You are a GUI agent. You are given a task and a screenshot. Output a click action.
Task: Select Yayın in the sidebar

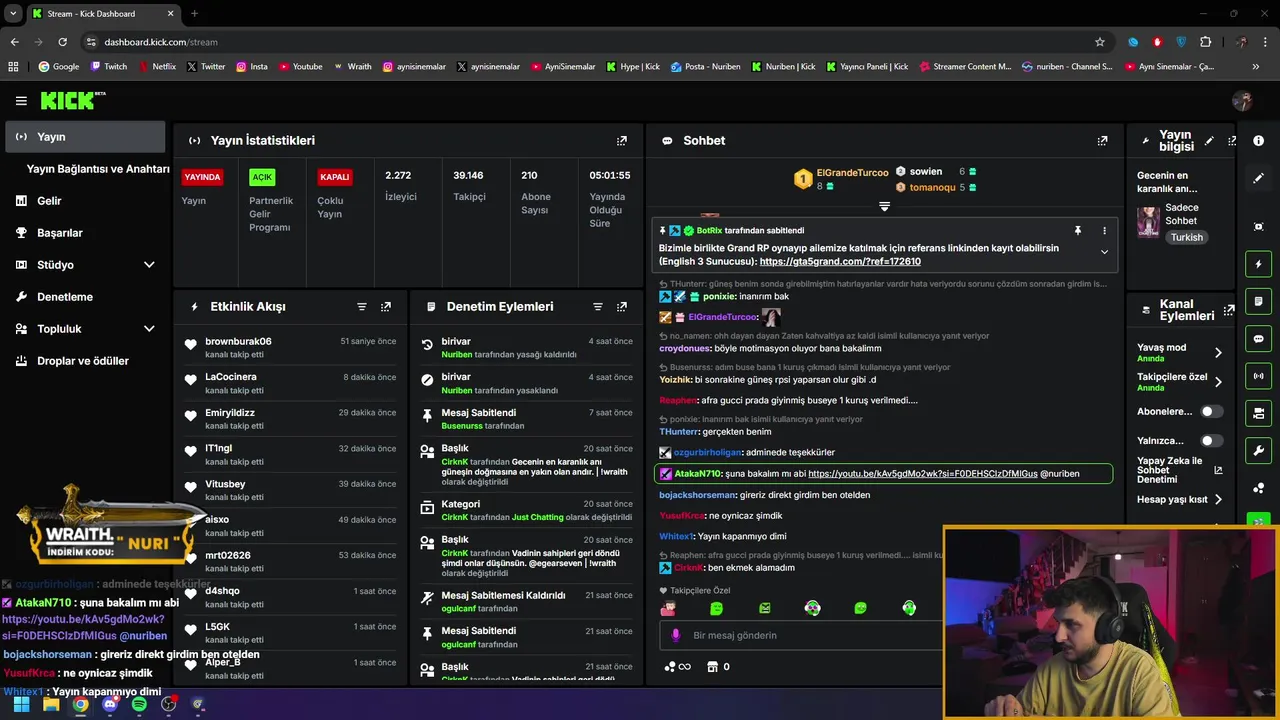pos(85,137)
